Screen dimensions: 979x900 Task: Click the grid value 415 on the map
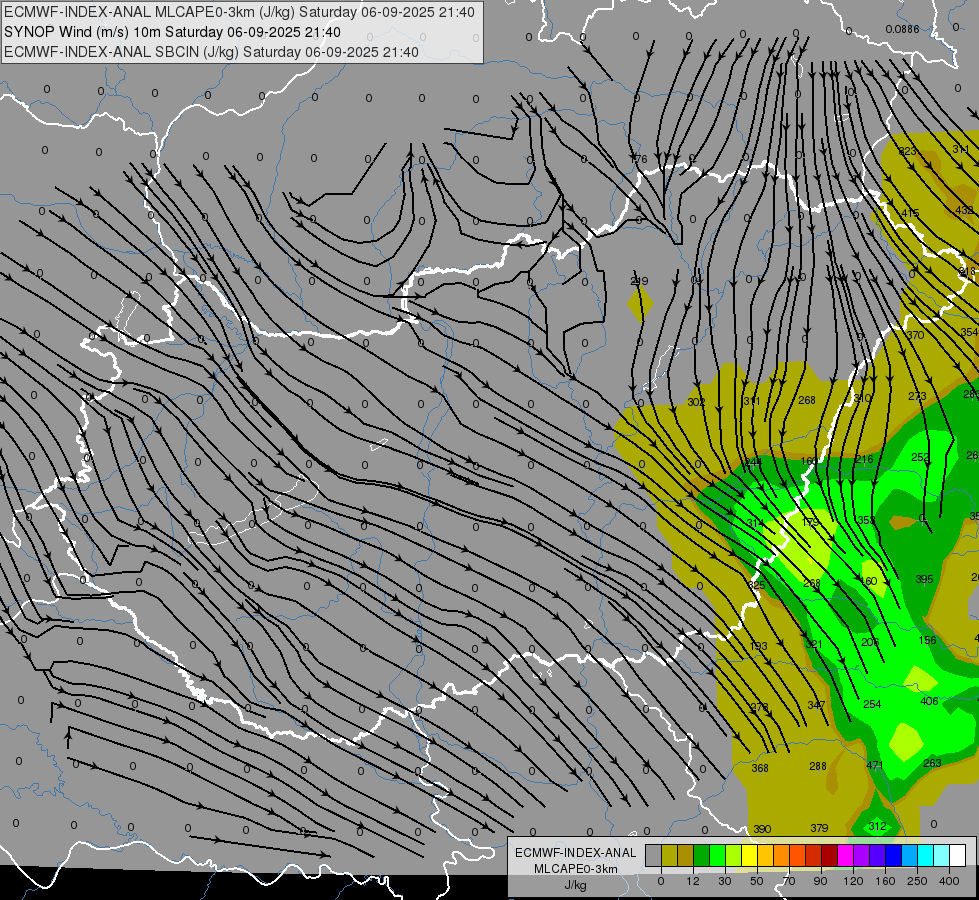pos(910,213)
